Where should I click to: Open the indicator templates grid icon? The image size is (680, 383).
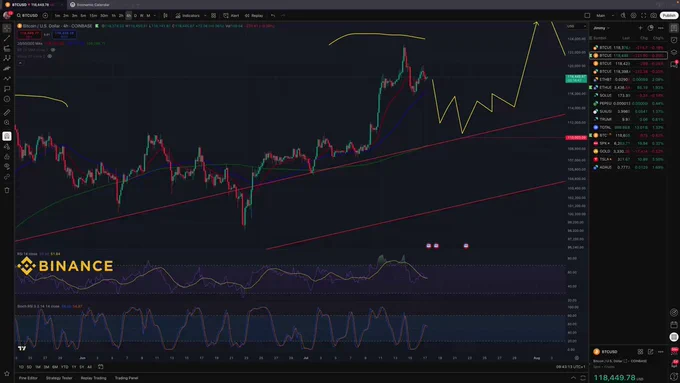coord(213,16)
